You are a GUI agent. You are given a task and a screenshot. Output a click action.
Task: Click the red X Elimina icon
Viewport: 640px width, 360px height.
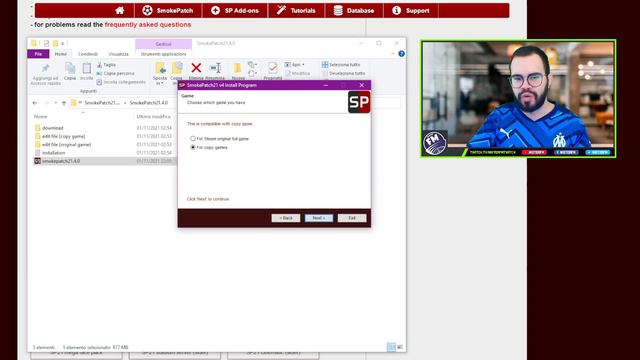point(196,68)
